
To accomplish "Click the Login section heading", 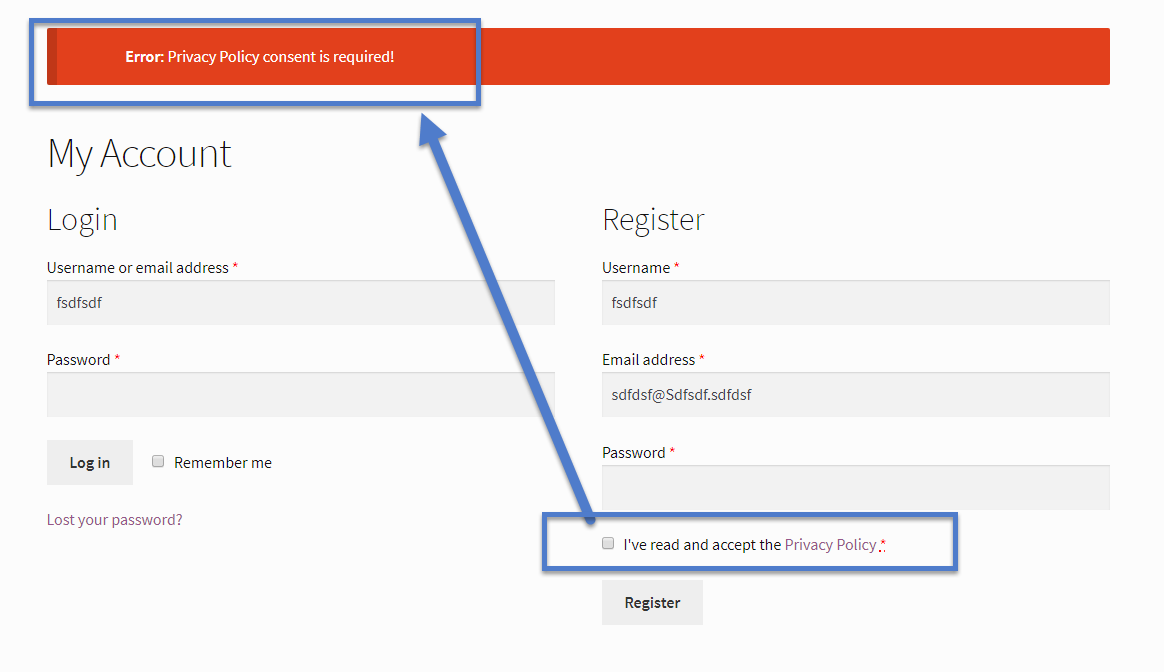I will pos(82,220).
